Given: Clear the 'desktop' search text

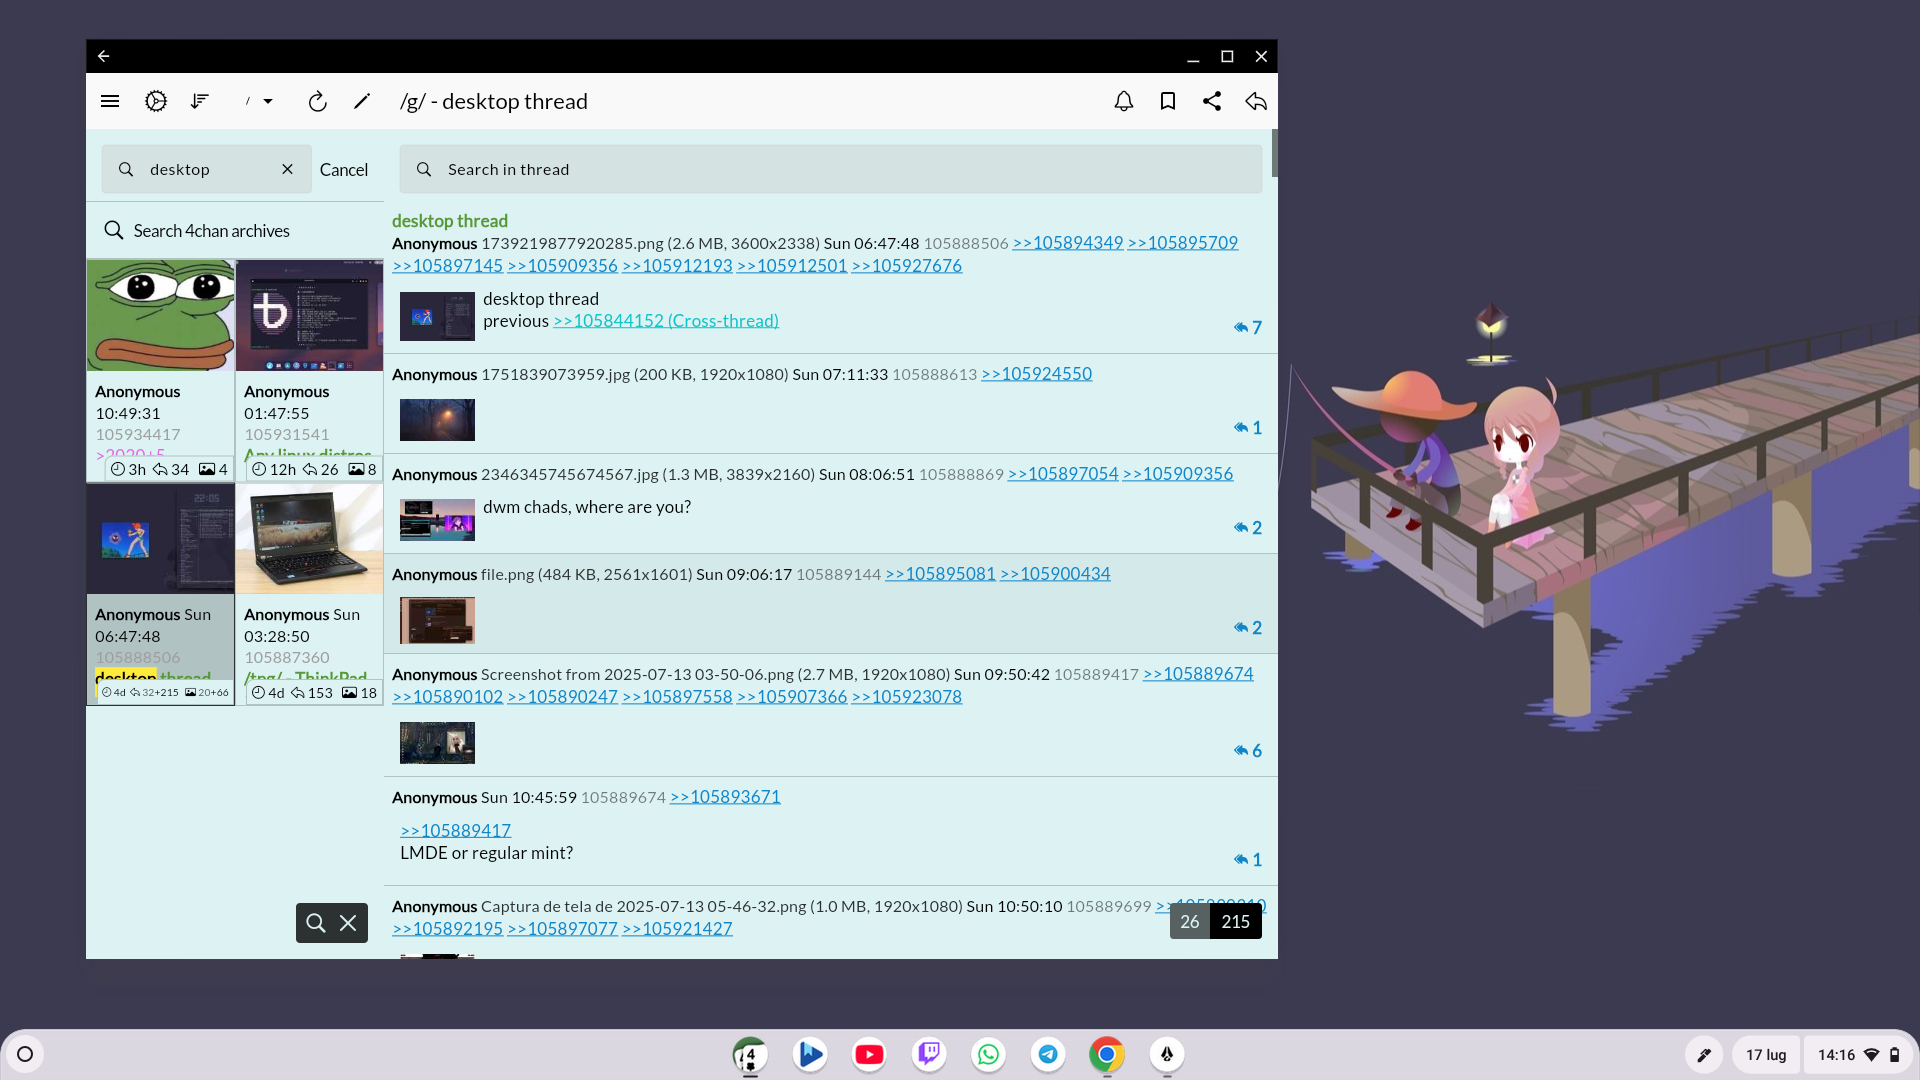Looking at the screenshot, I should [288, 169].
